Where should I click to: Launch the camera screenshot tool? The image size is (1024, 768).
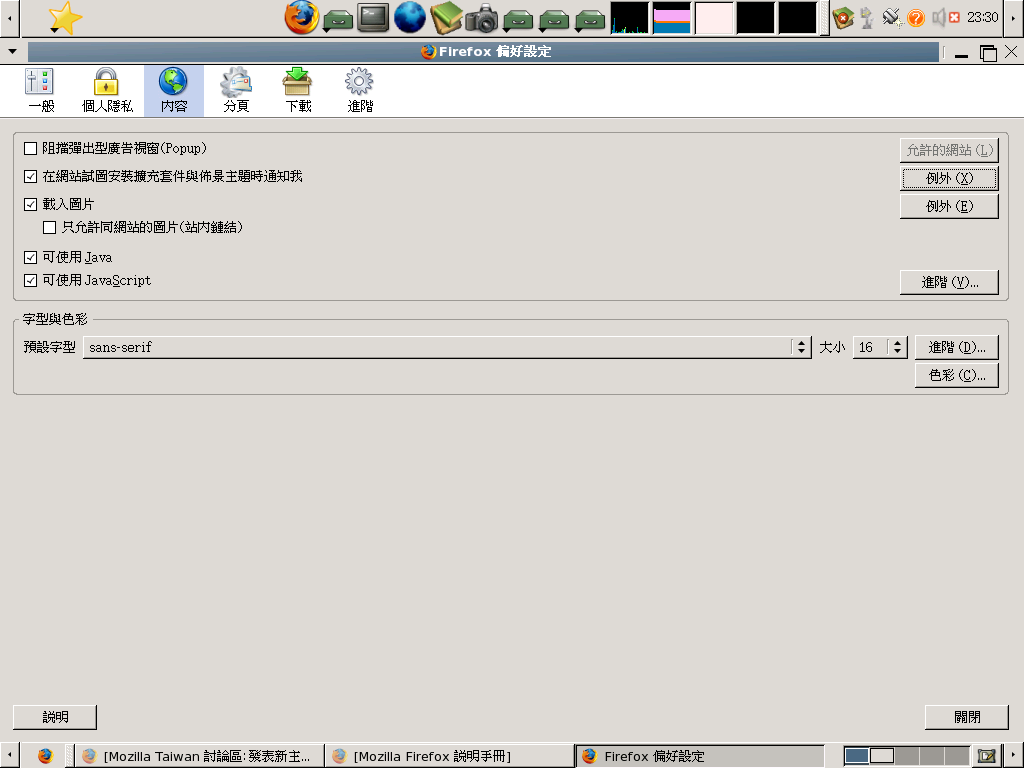coord(482,18)
